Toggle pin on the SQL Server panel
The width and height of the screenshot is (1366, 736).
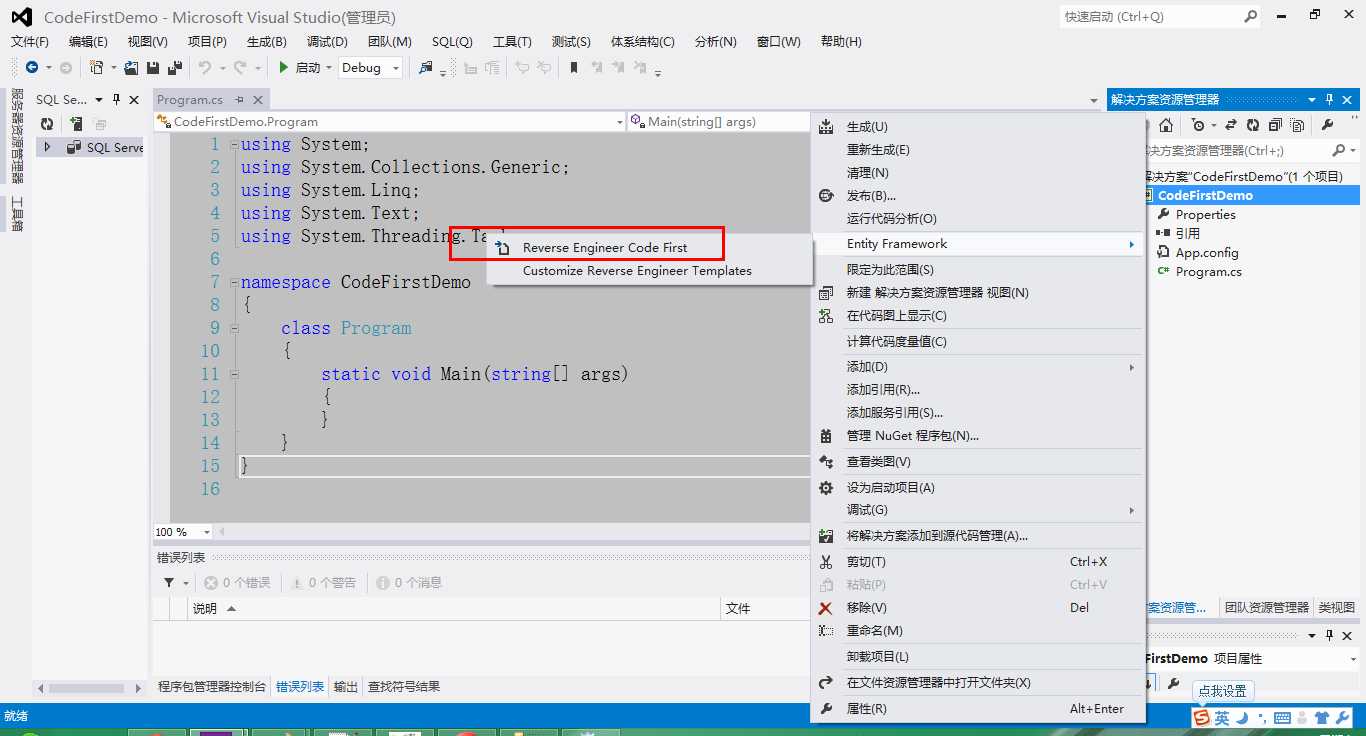[116, 99]
